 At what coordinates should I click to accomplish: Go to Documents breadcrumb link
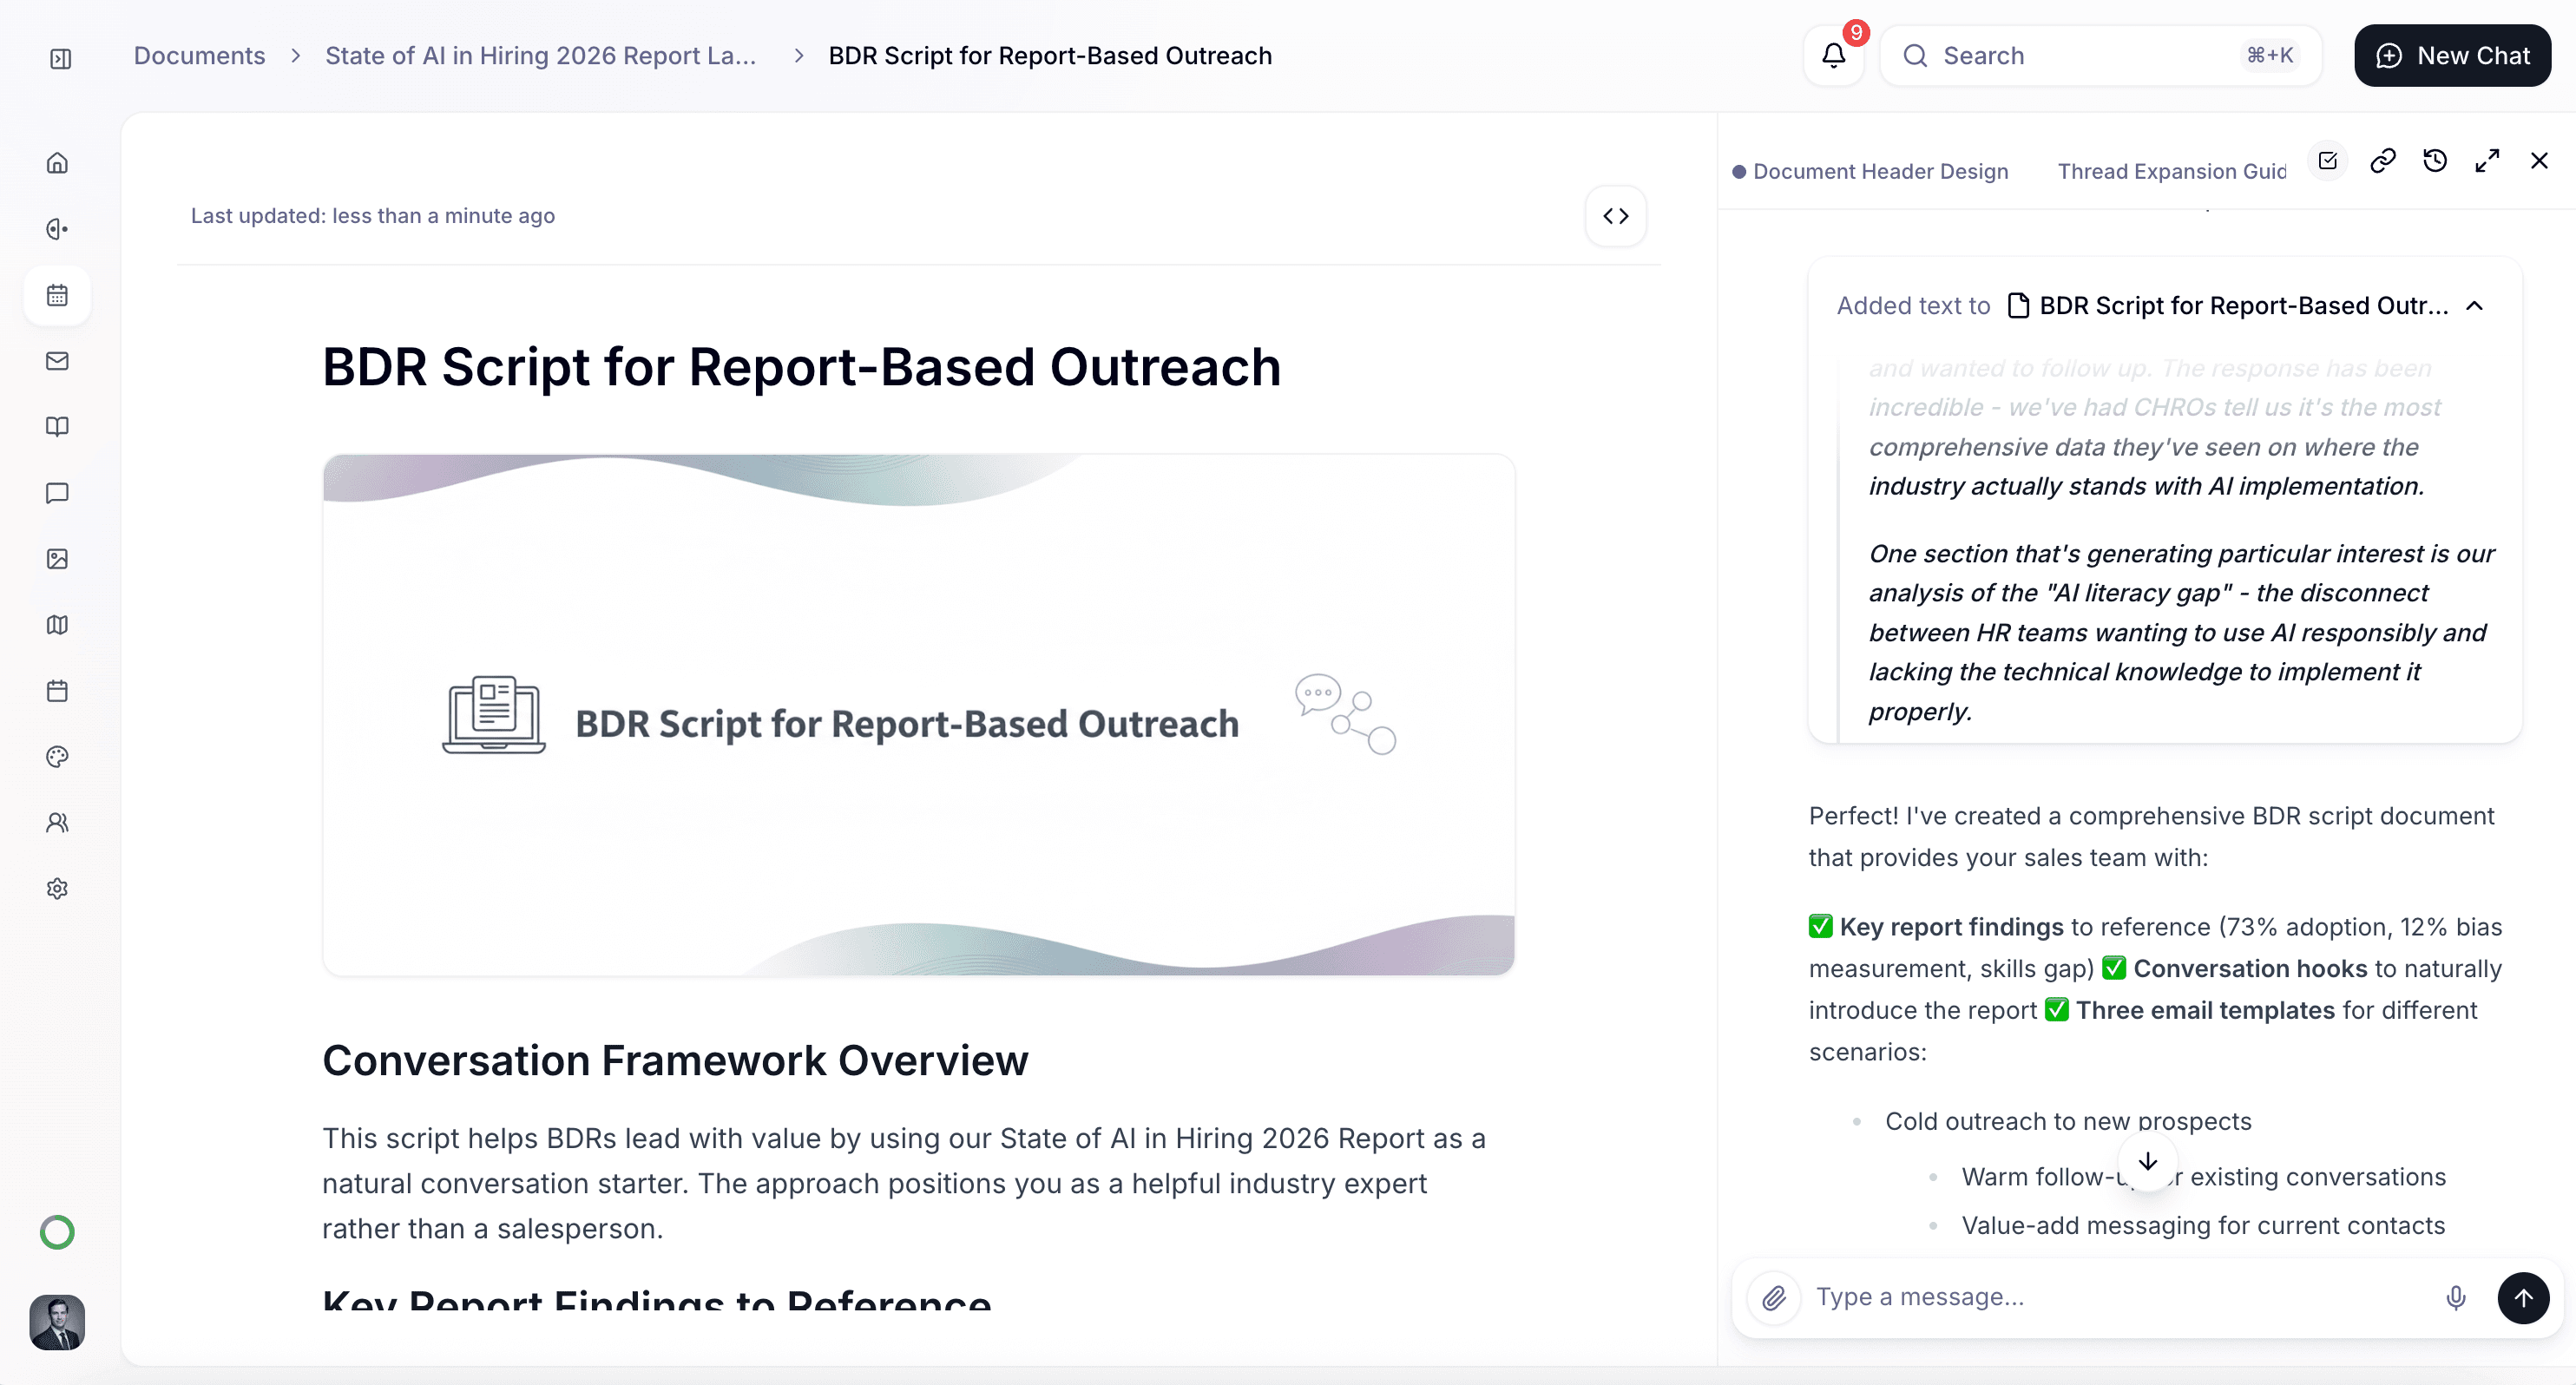[199, 56]
